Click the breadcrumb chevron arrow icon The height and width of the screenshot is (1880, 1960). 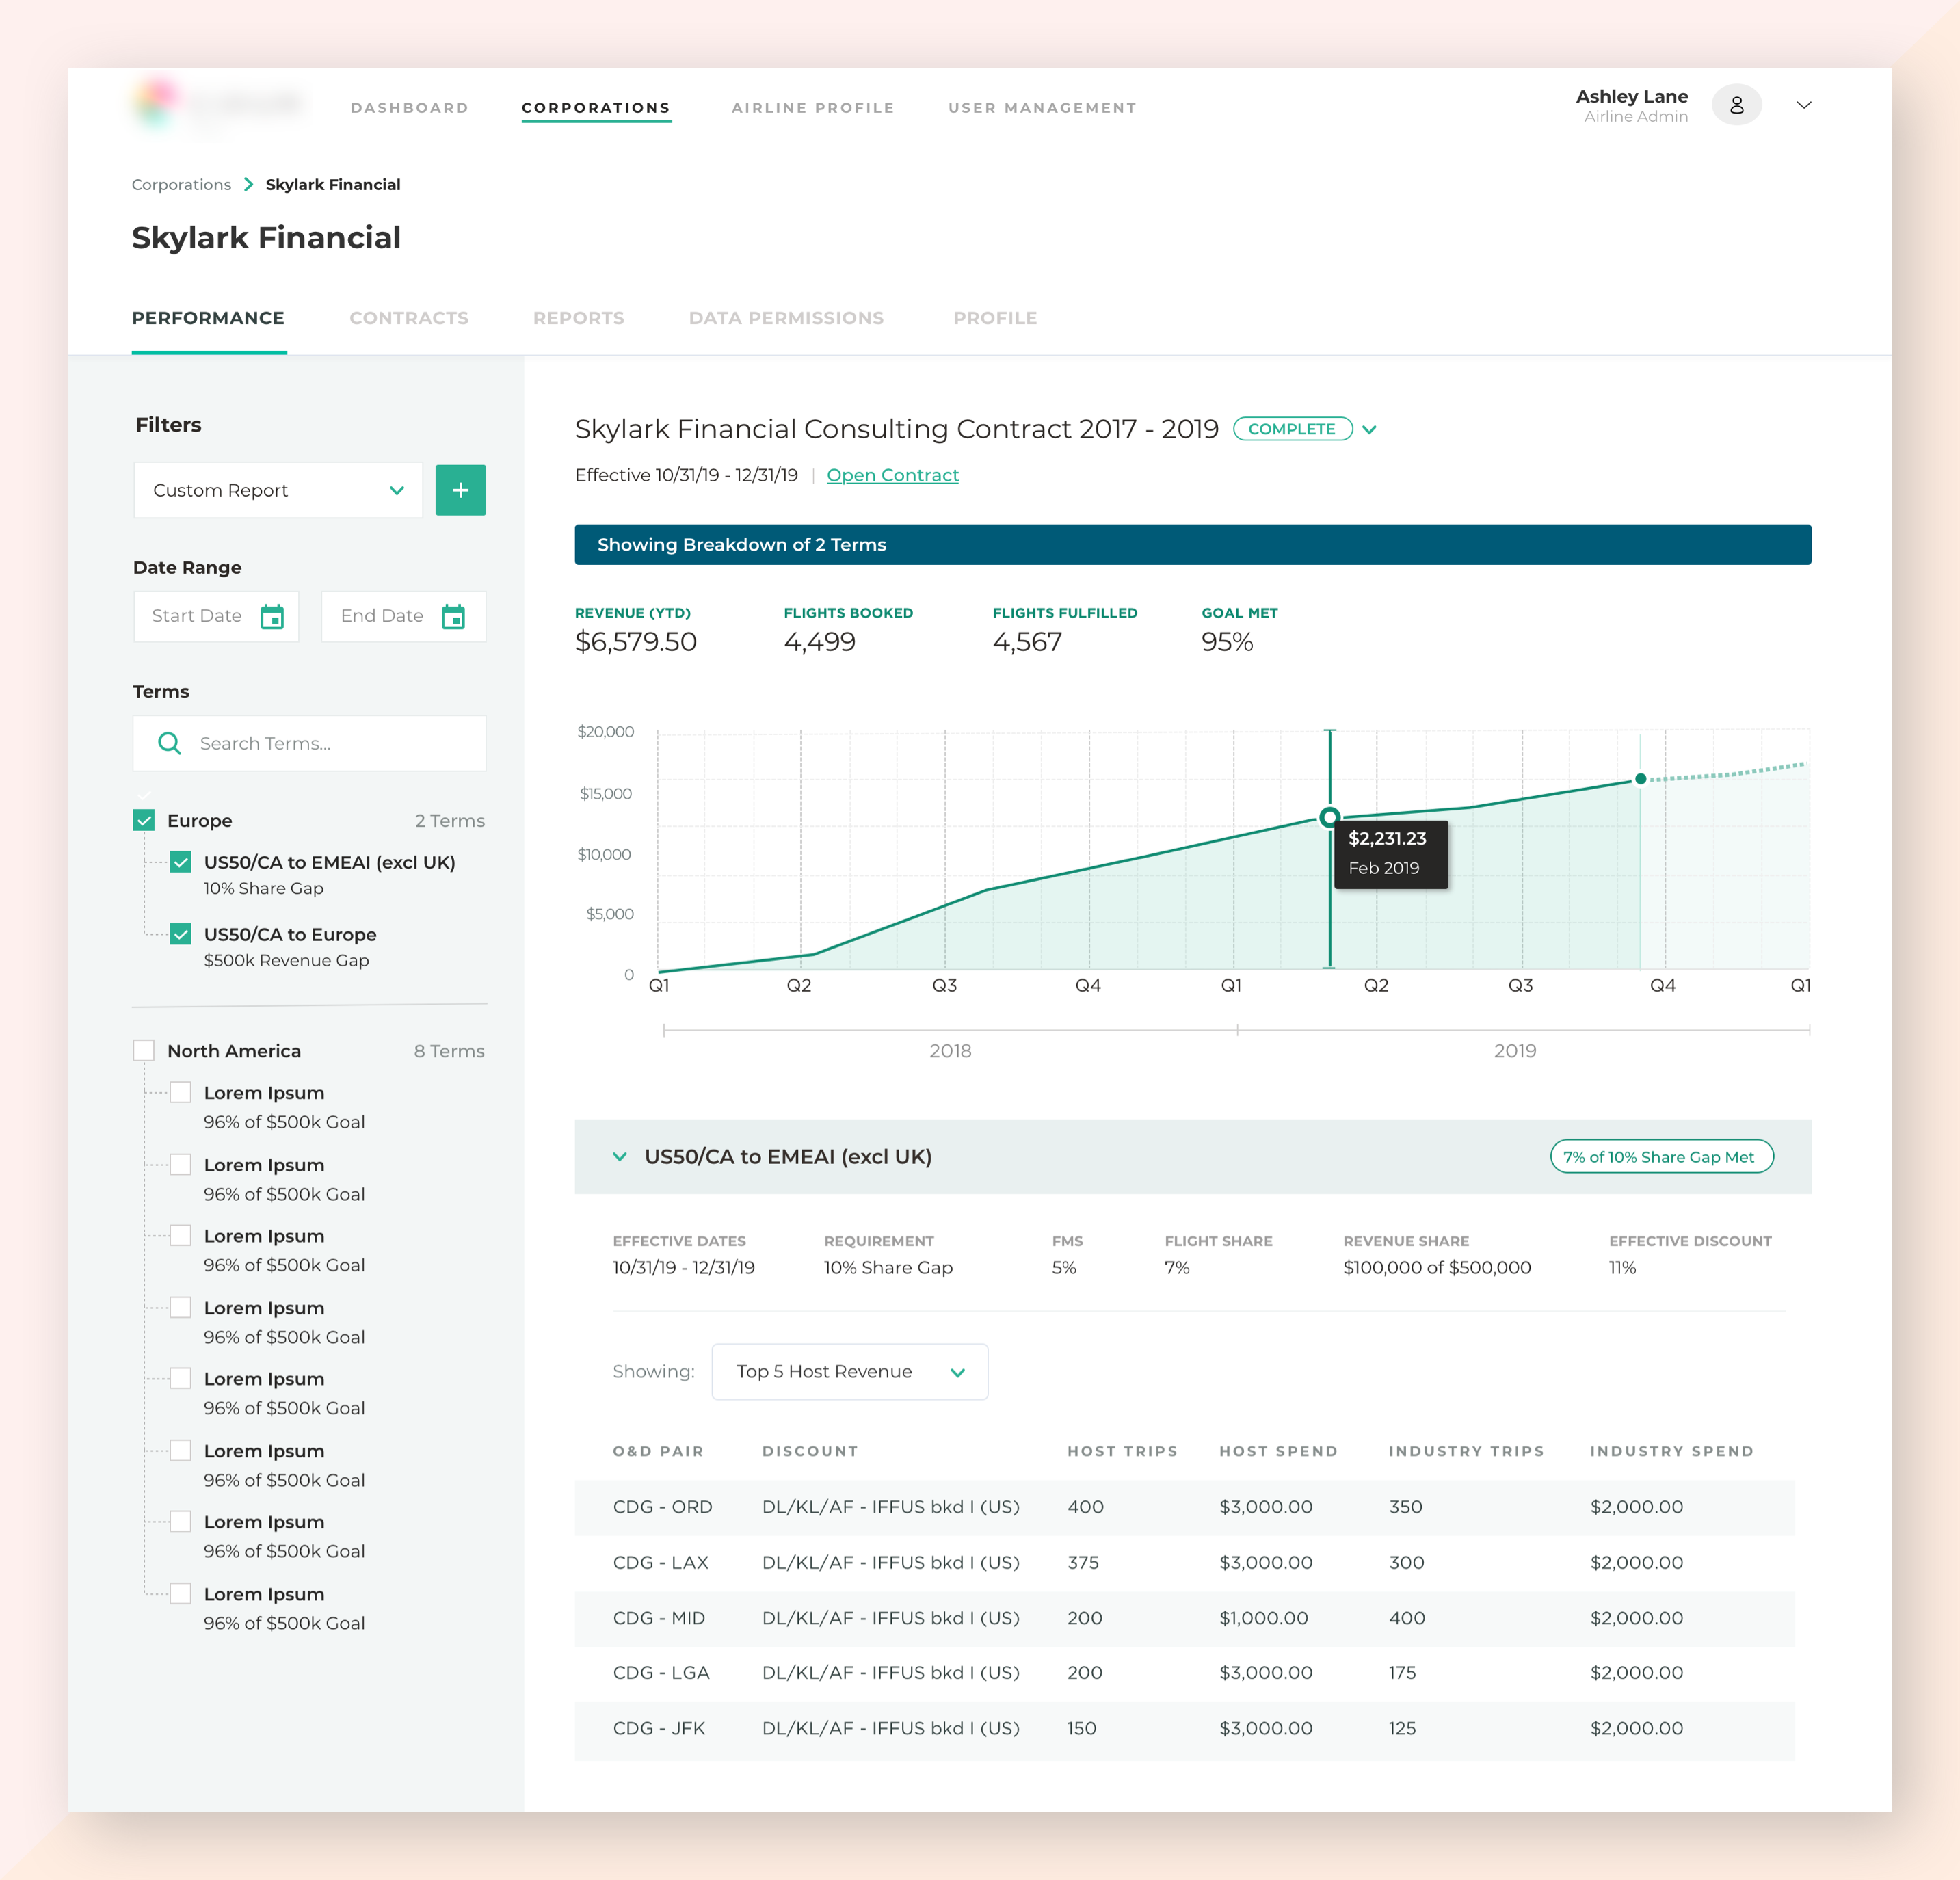(248, 184)
